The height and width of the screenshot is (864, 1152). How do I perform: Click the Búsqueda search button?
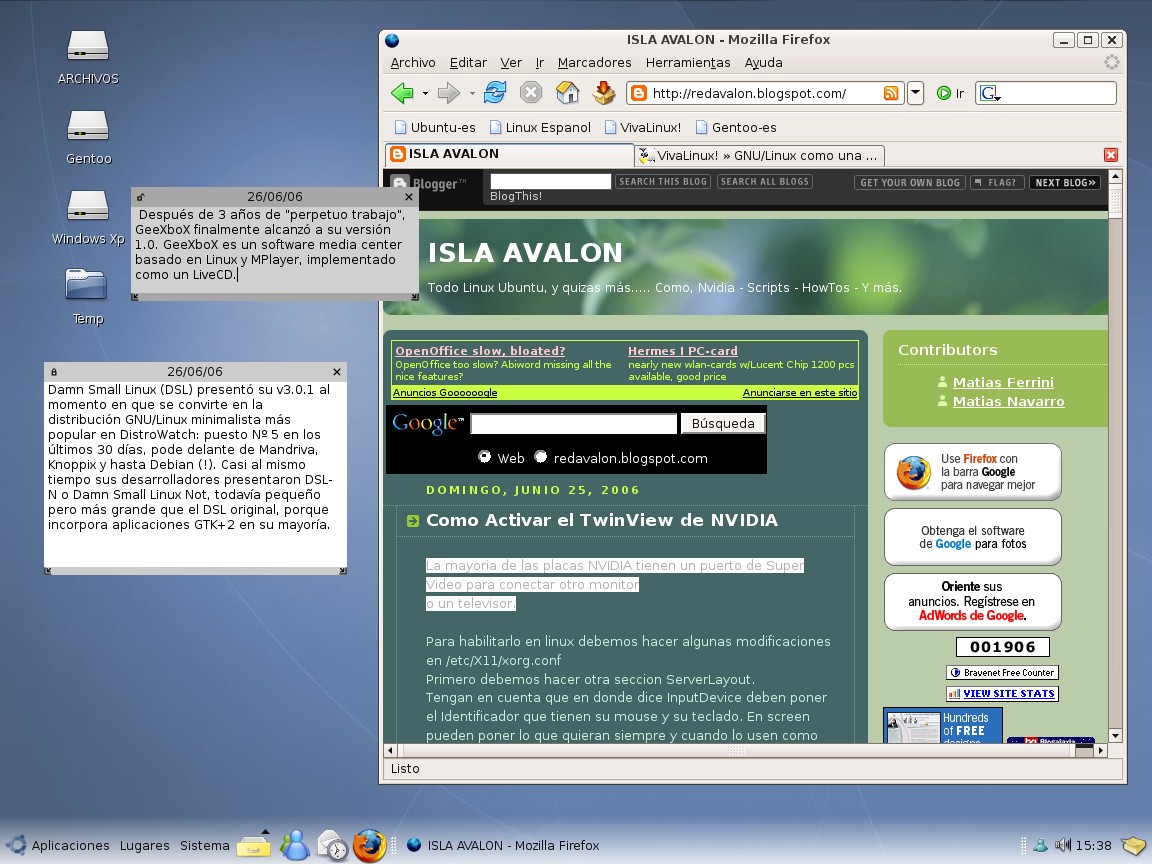pos(723,423)
